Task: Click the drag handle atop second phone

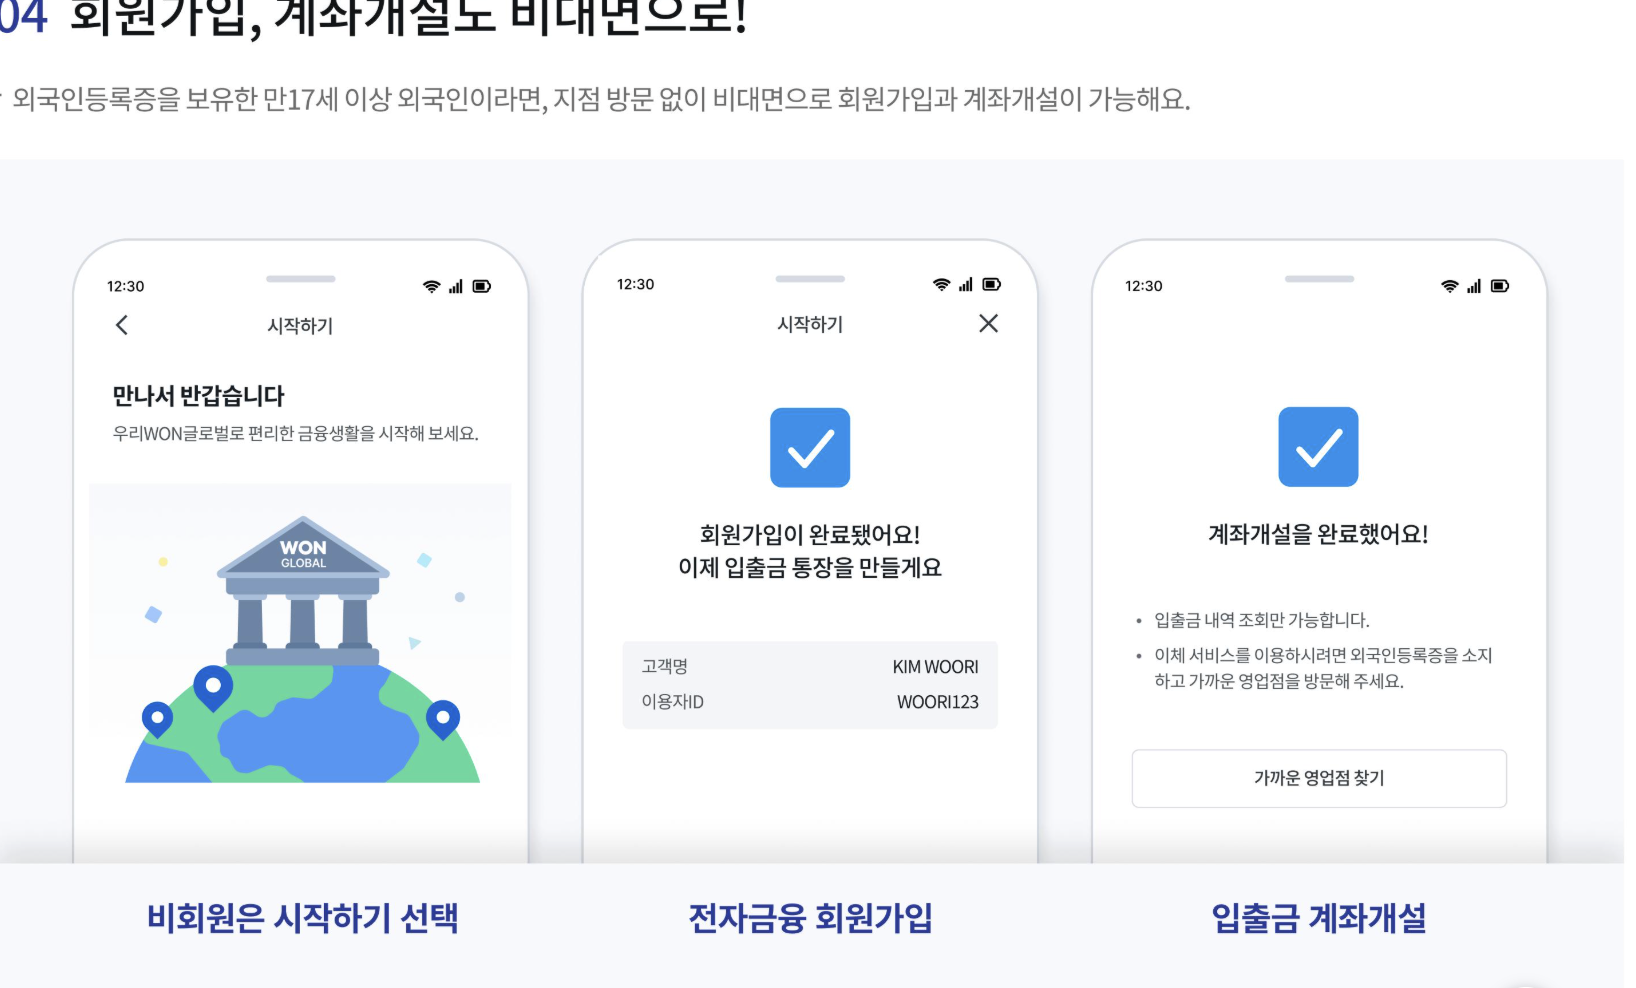Action: [810, 278]
